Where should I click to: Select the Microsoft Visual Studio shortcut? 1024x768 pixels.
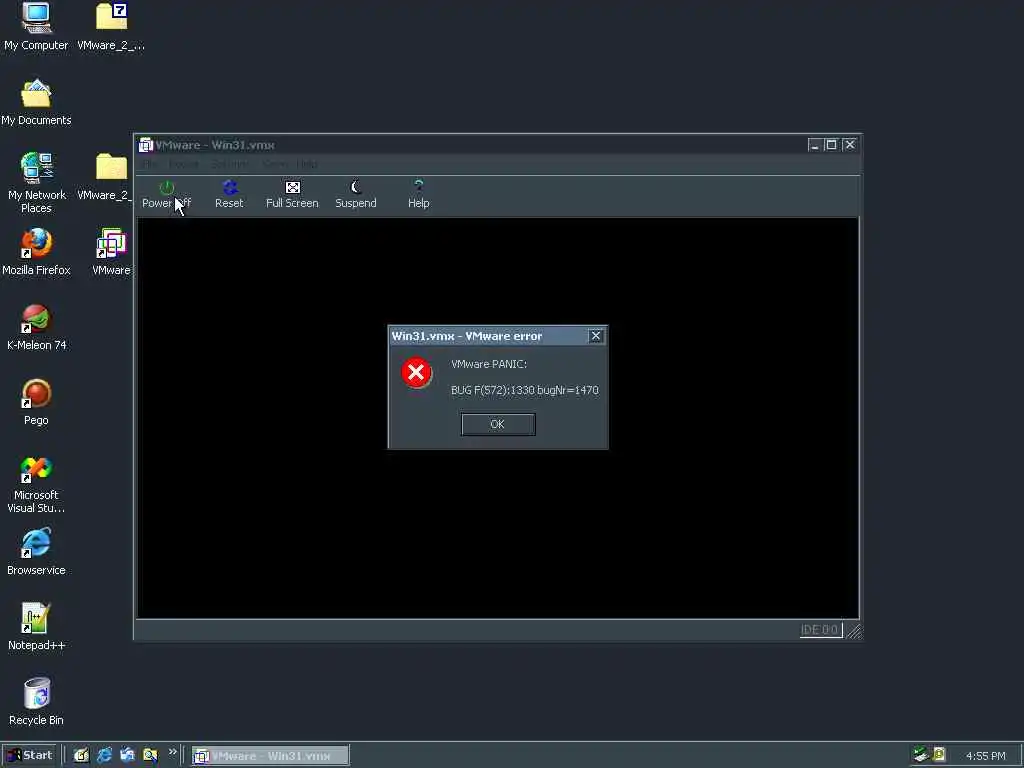pyautogui.click(x=36, y=484)
